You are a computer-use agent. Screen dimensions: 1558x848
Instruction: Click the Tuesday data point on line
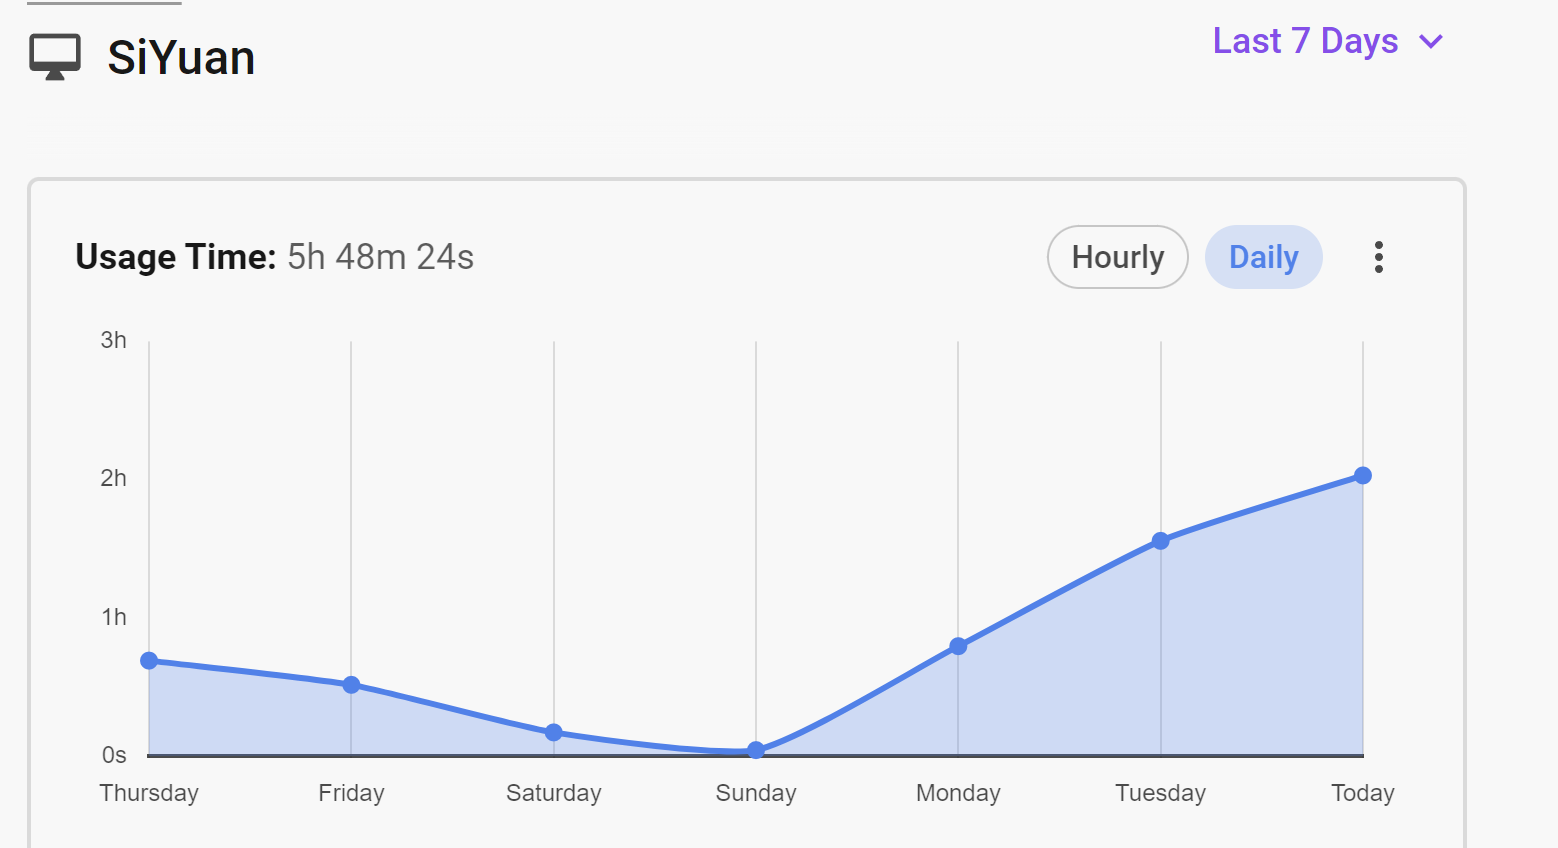(x=1160, y=541)
